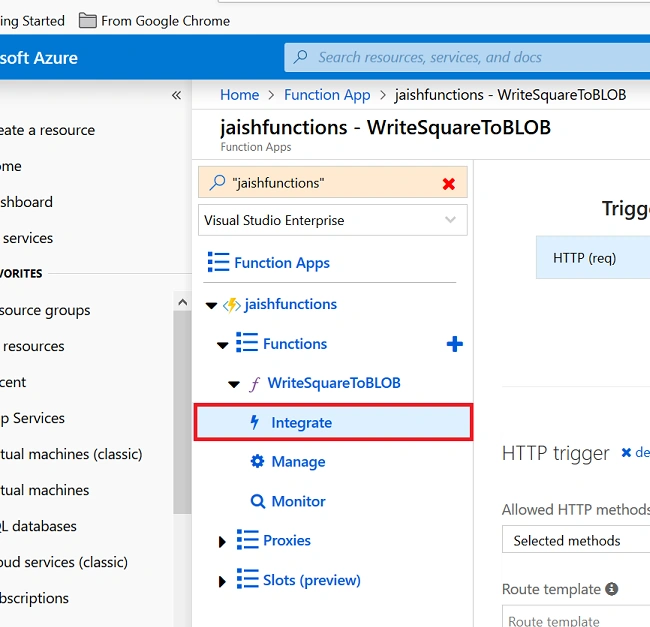The width and height of the screenshot is (650, 627).
Task: Open the Visual Studio Enterprise subscription dropdown
Action: pos(332,220)
